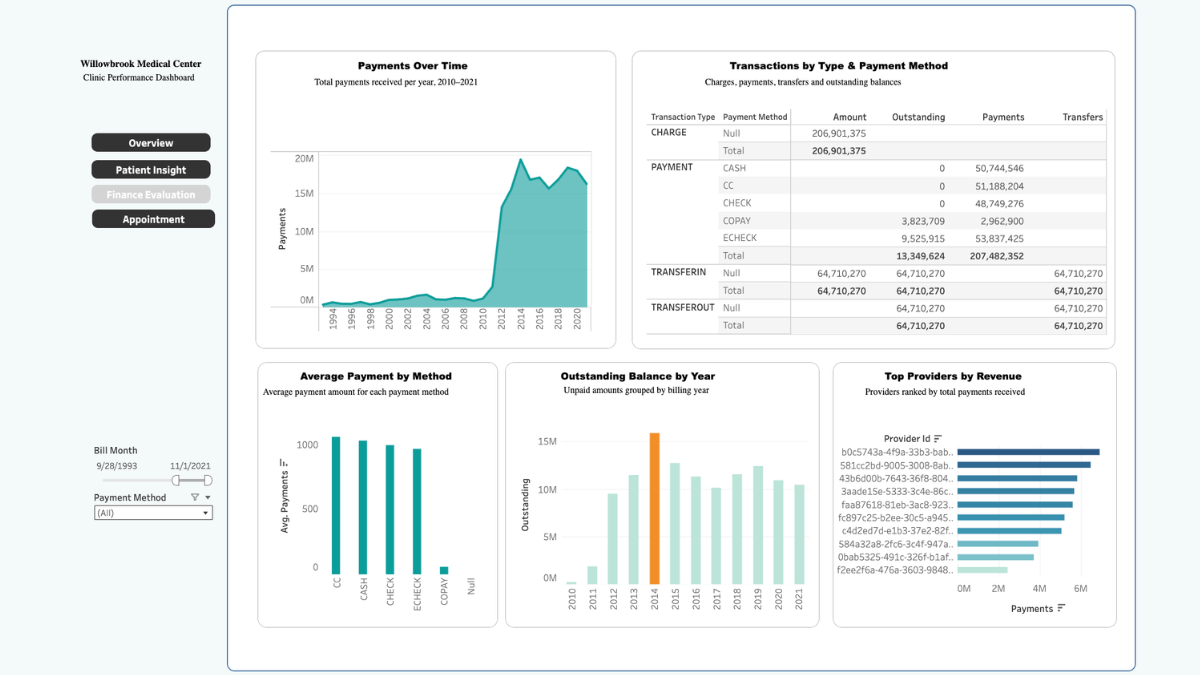Open the Patient Insight page
The width and height of the screenshot is (1200, 675).
click(x=151, y=170)
